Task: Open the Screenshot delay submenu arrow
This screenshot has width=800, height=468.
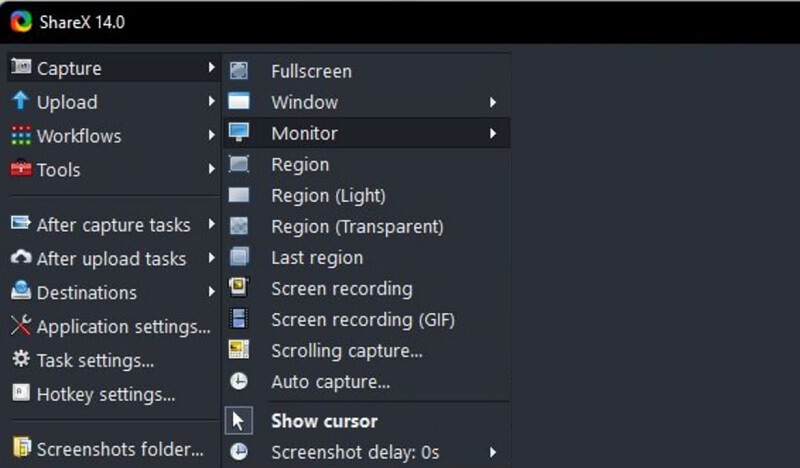Action: click(x=493, y=452)
